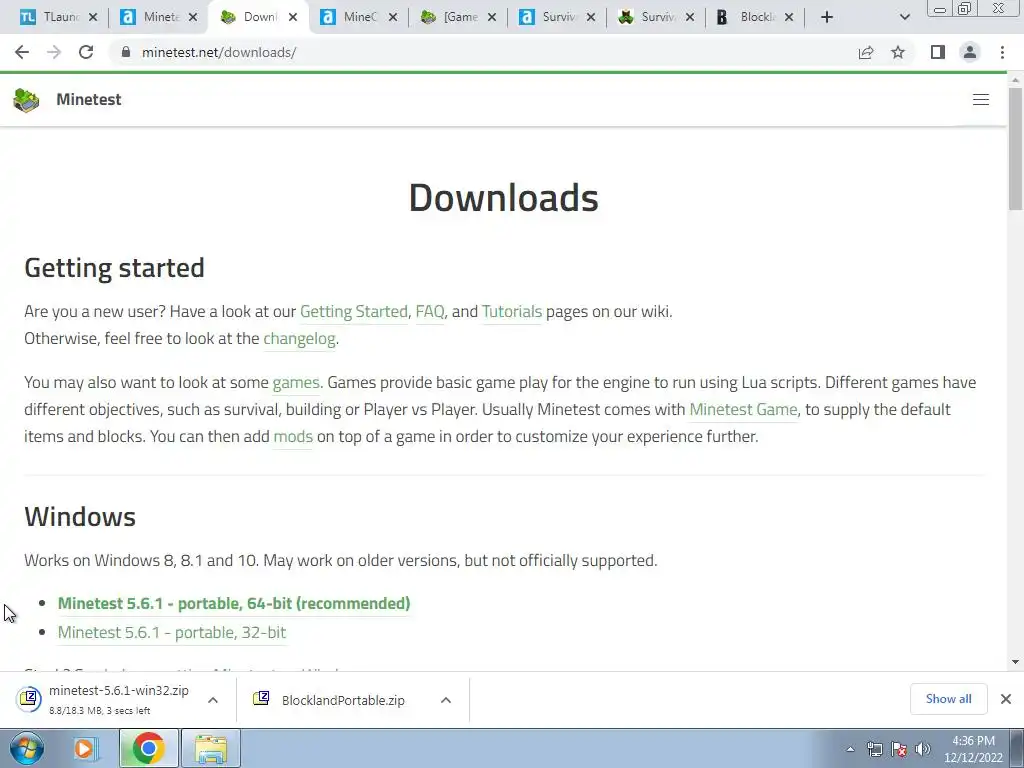Open Windows Explorer from taskbar
This screenshot has width=1024, height=768.
(x=211, y=748)
